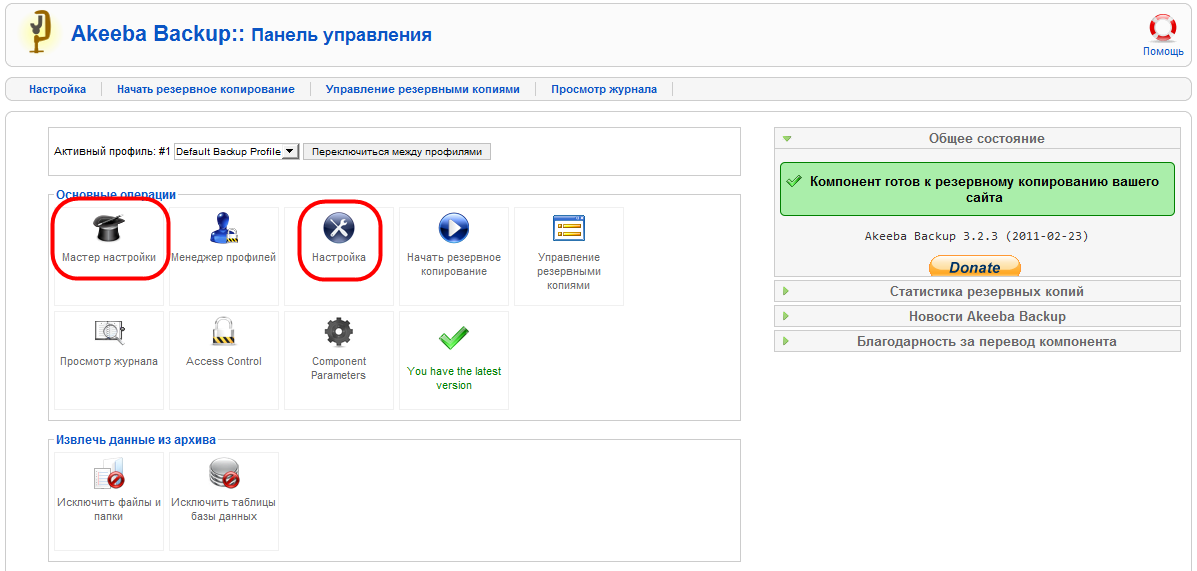Expand Статистика резервных копий panel

tap(977, 292)
